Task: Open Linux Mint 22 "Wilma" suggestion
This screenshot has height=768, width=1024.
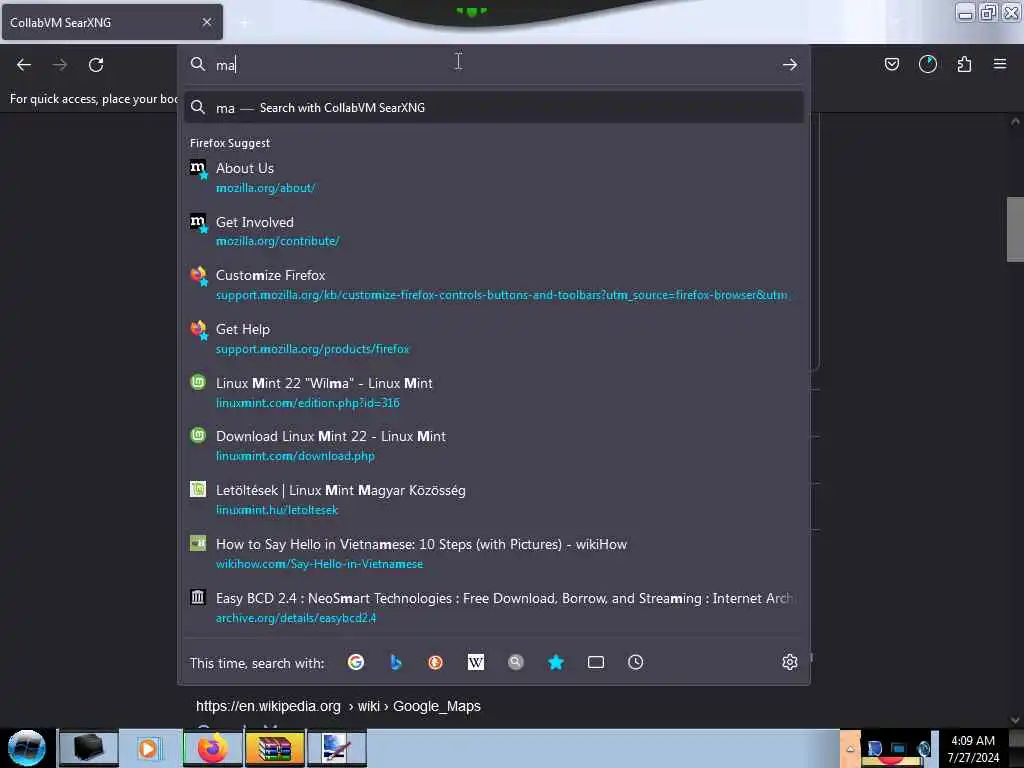Action: [494, 392]
